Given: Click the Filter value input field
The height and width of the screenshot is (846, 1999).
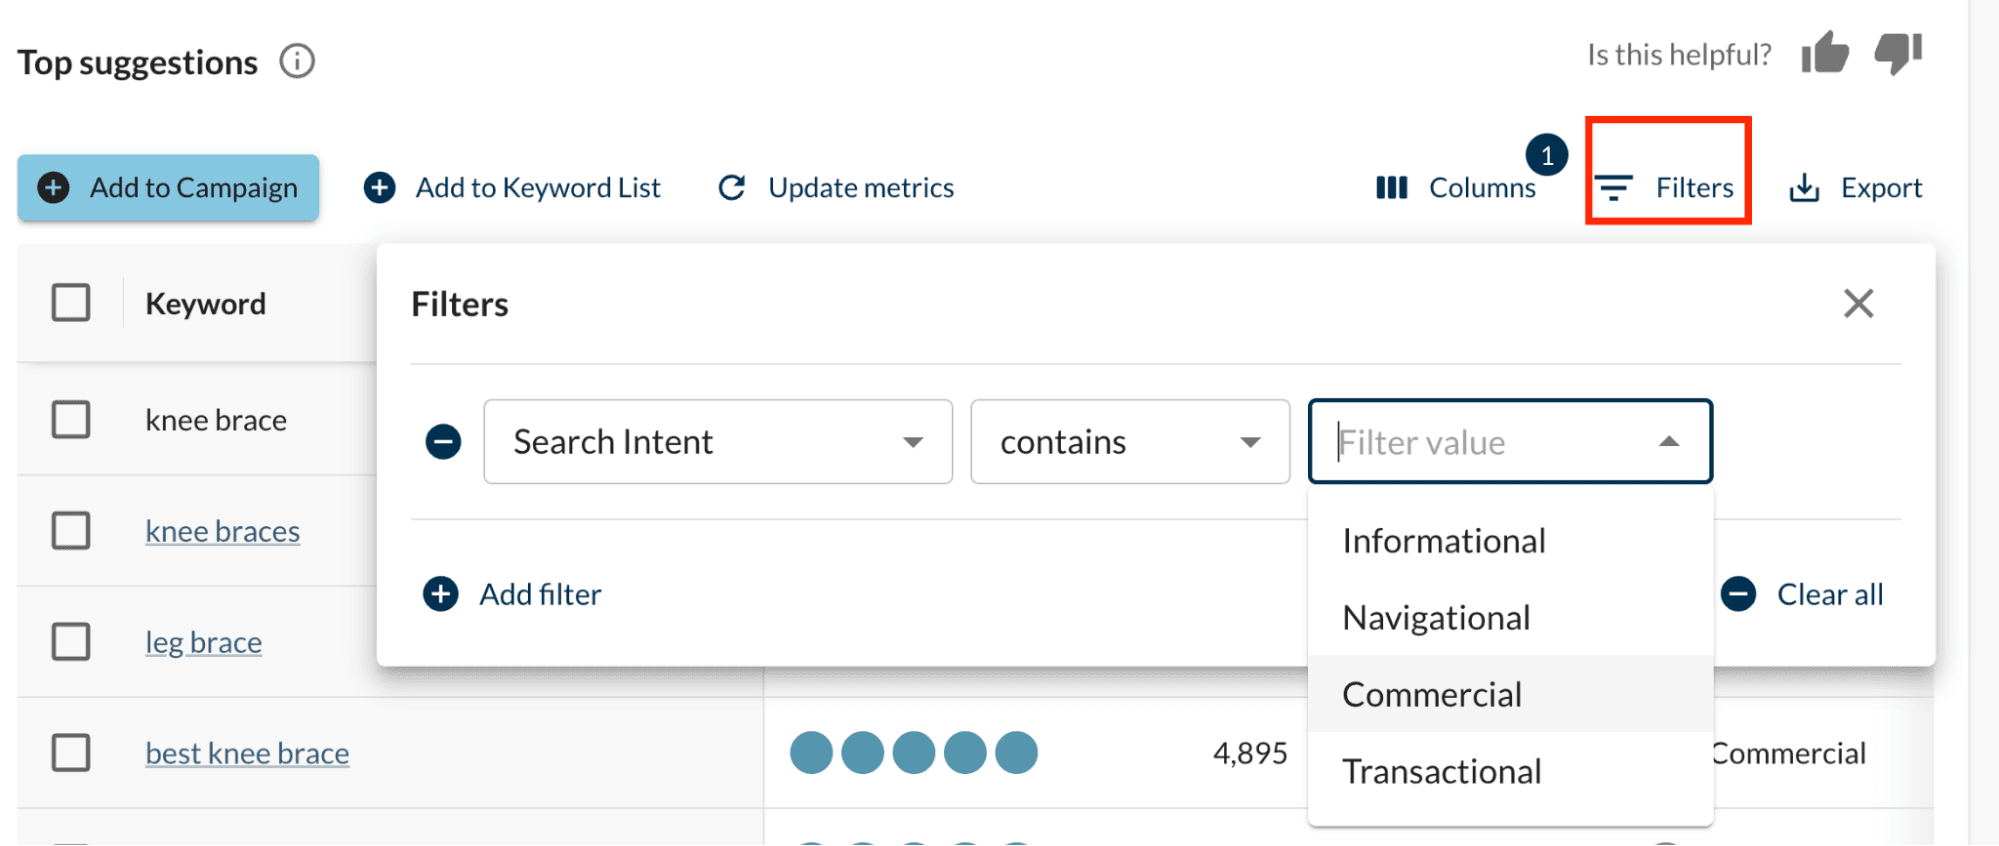Looking at the screenshot, I should coord(1480,441).
